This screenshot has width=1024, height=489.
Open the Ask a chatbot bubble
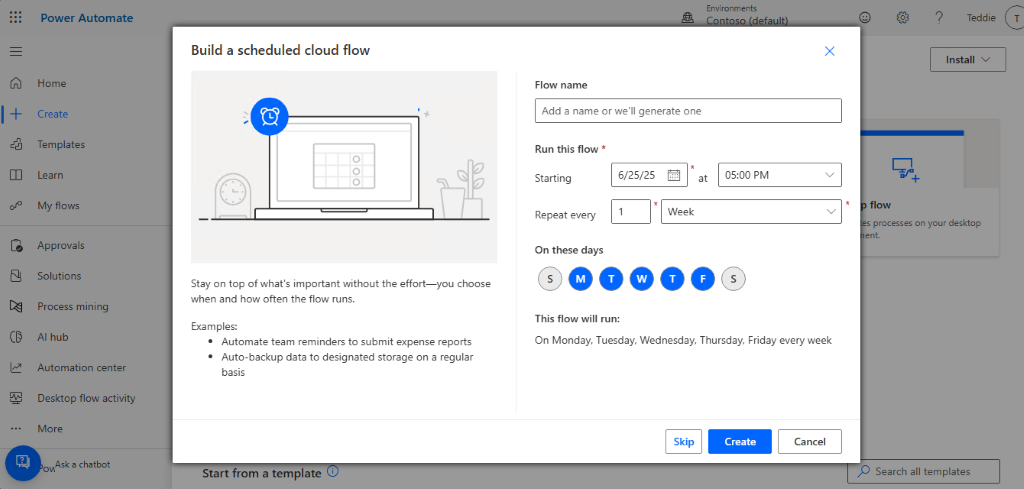[x=23, y=464]
